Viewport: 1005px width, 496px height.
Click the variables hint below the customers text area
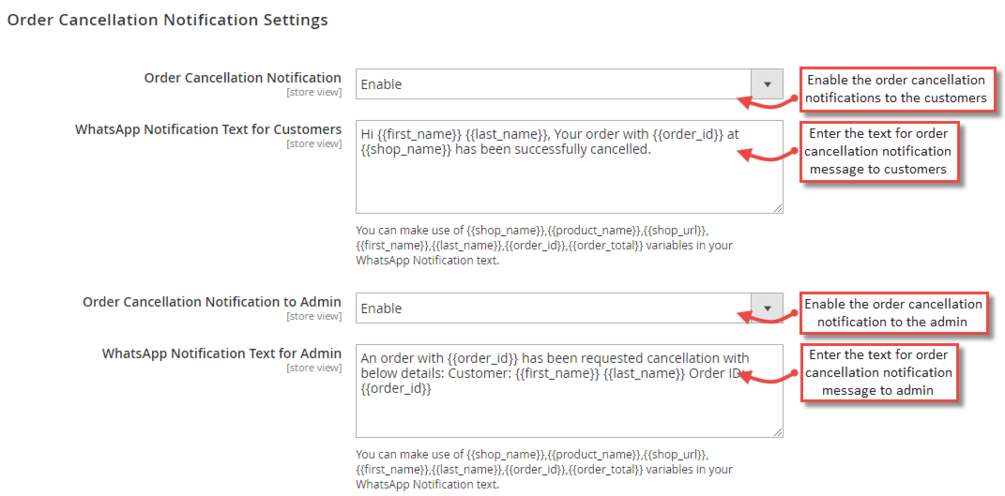pos(546,245)
